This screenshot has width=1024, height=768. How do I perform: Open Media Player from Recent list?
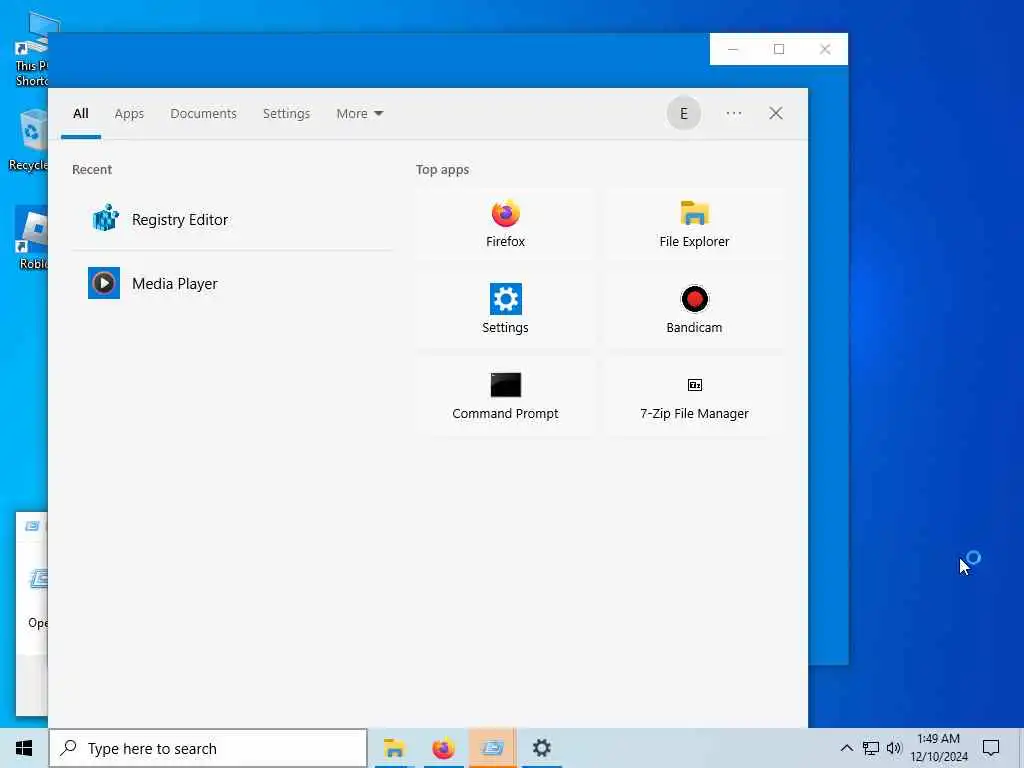(x=232, y=283)
